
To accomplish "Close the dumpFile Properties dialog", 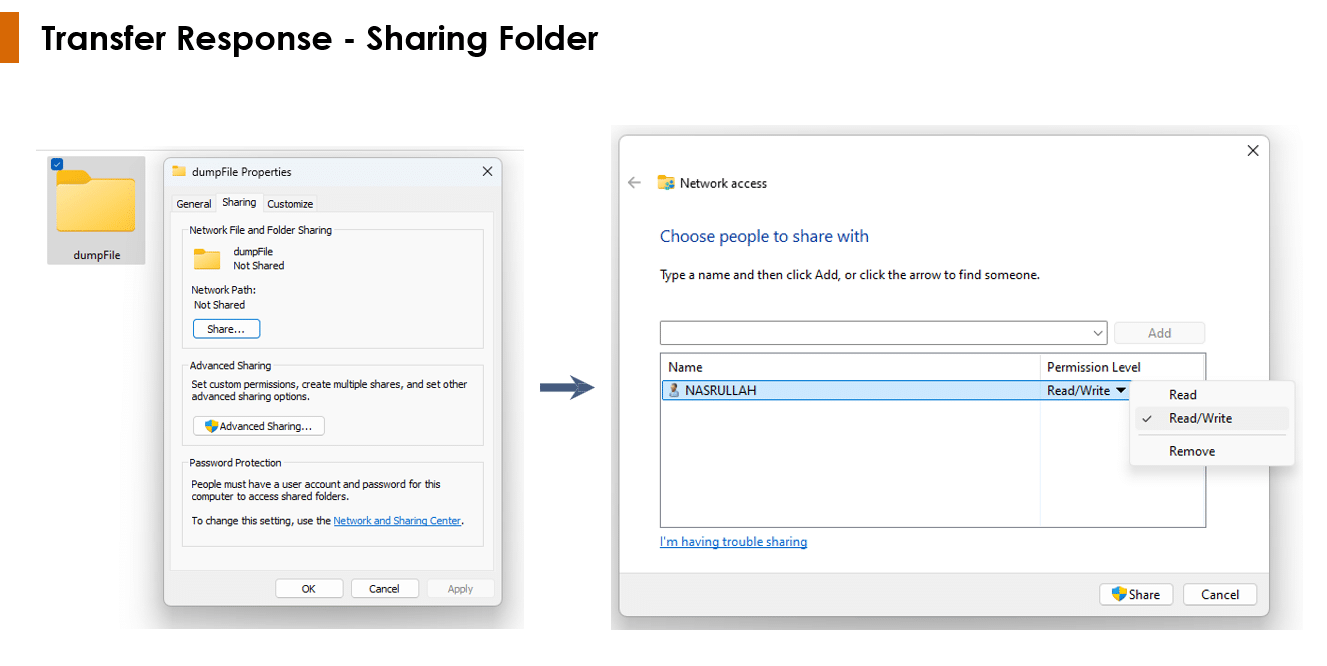I will [487, 171].
